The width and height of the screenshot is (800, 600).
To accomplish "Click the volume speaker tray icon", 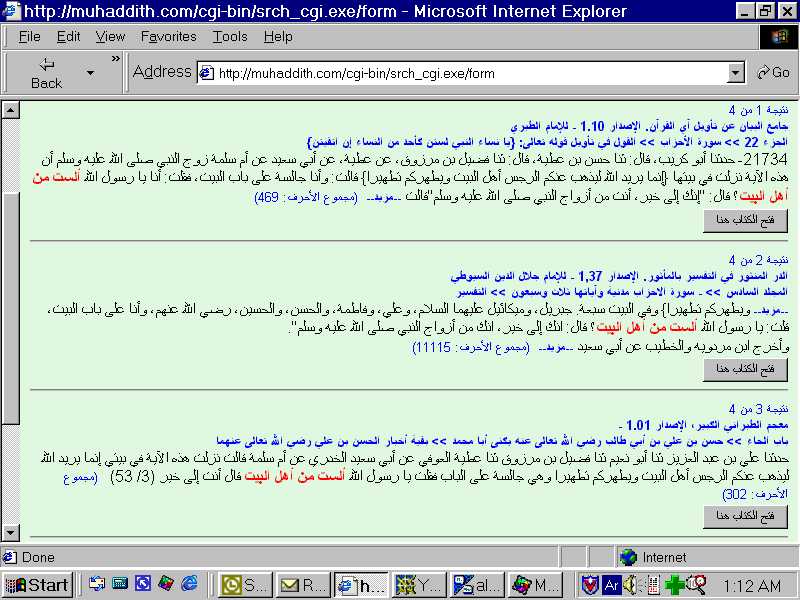I will pyautogui.click(x=631, y=585).
